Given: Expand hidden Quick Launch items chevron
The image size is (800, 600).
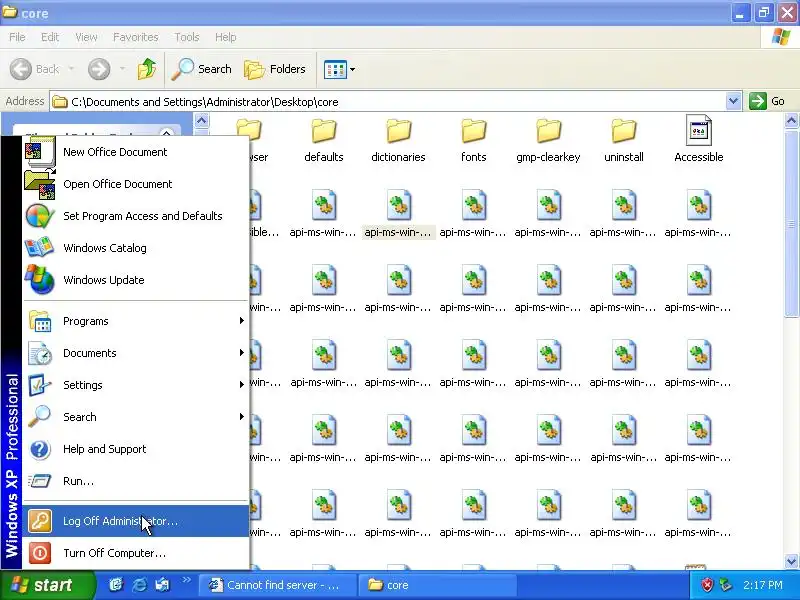Looking at the screenshot, I should (x=186, y=580).
